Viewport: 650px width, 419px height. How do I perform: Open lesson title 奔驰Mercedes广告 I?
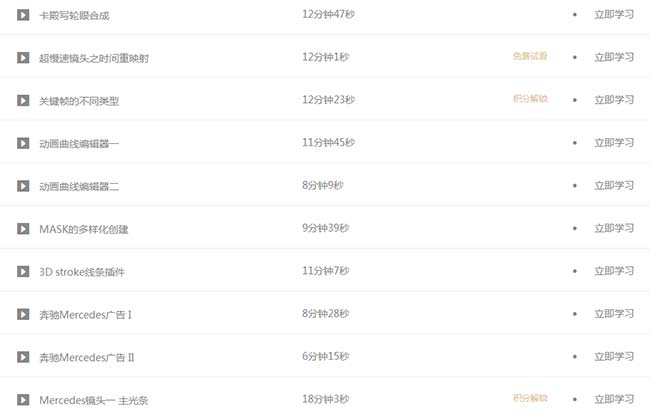pyautogui.click(x=86, y=315)
